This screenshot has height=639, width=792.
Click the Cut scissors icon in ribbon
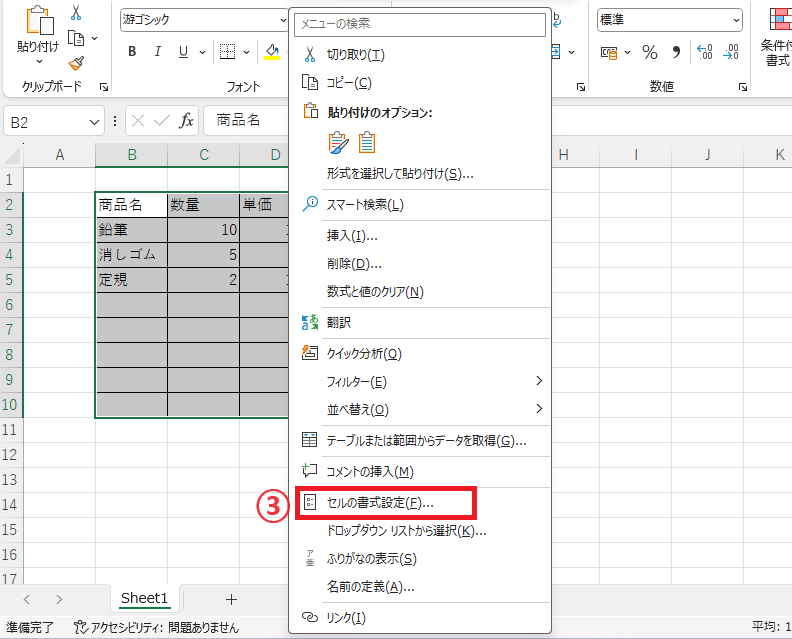(76, 13)
